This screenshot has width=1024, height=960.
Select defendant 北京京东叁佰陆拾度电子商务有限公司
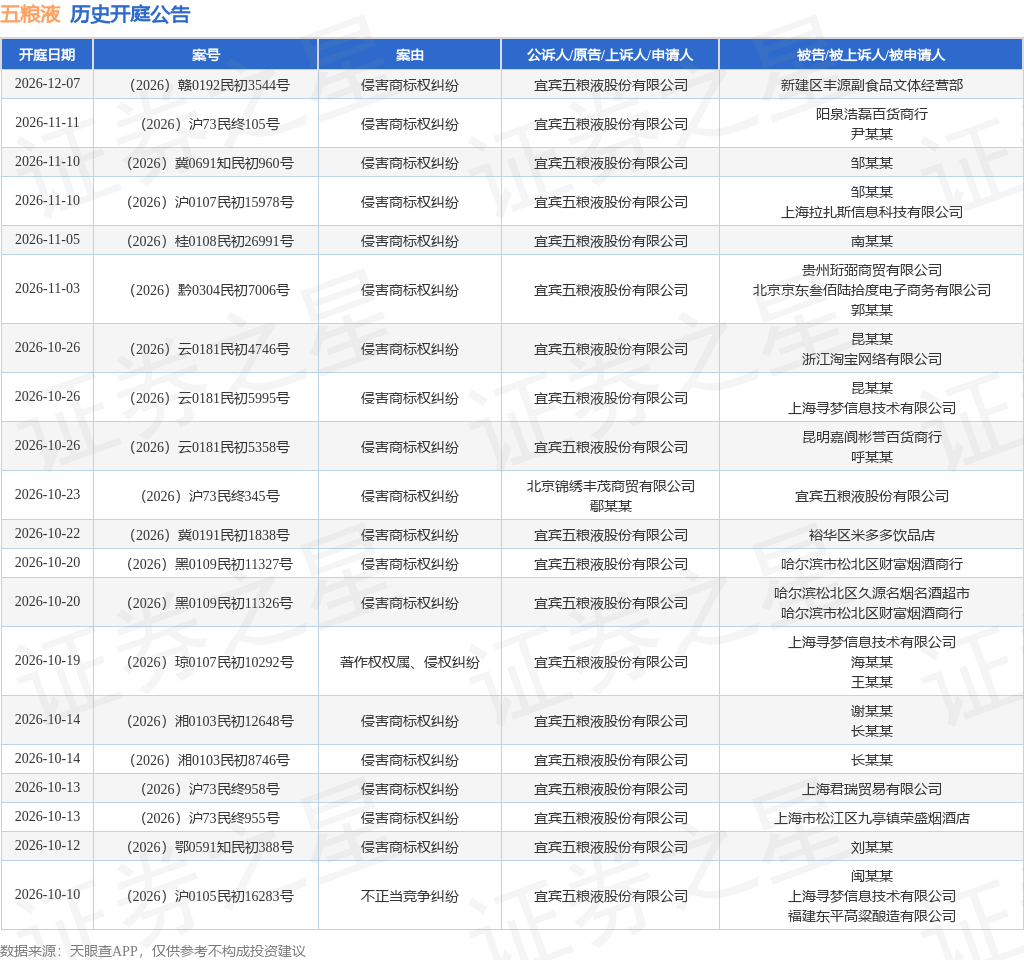coord(872,290)
